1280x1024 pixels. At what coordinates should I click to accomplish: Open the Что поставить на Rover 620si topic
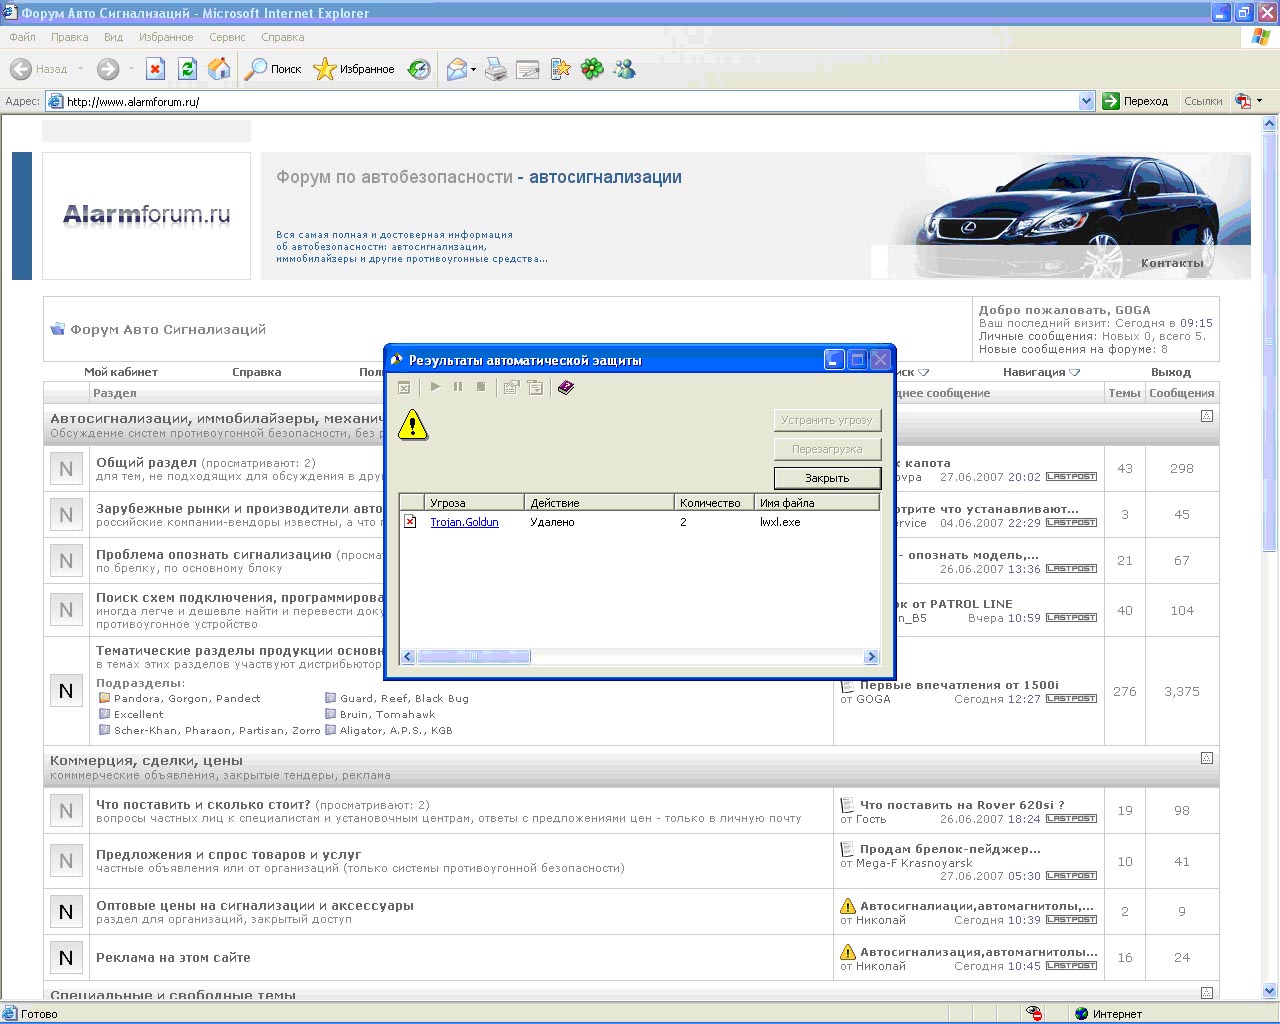961,805
